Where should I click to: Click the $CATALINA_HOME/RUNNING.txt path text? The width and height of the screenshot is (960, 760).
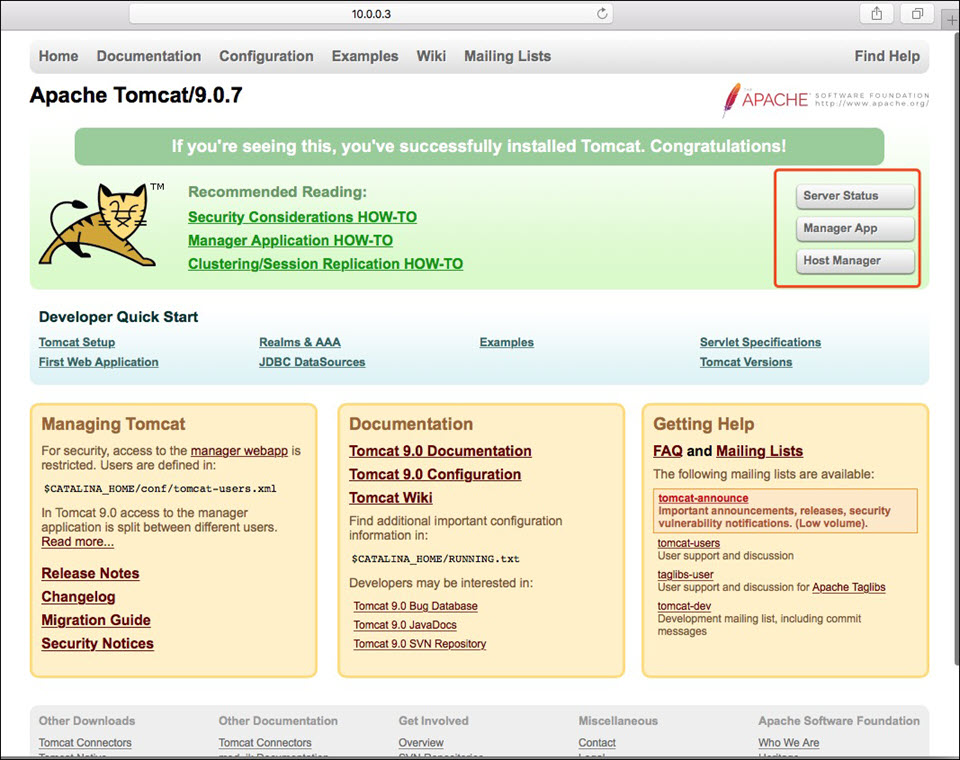(x=435, y=559)
